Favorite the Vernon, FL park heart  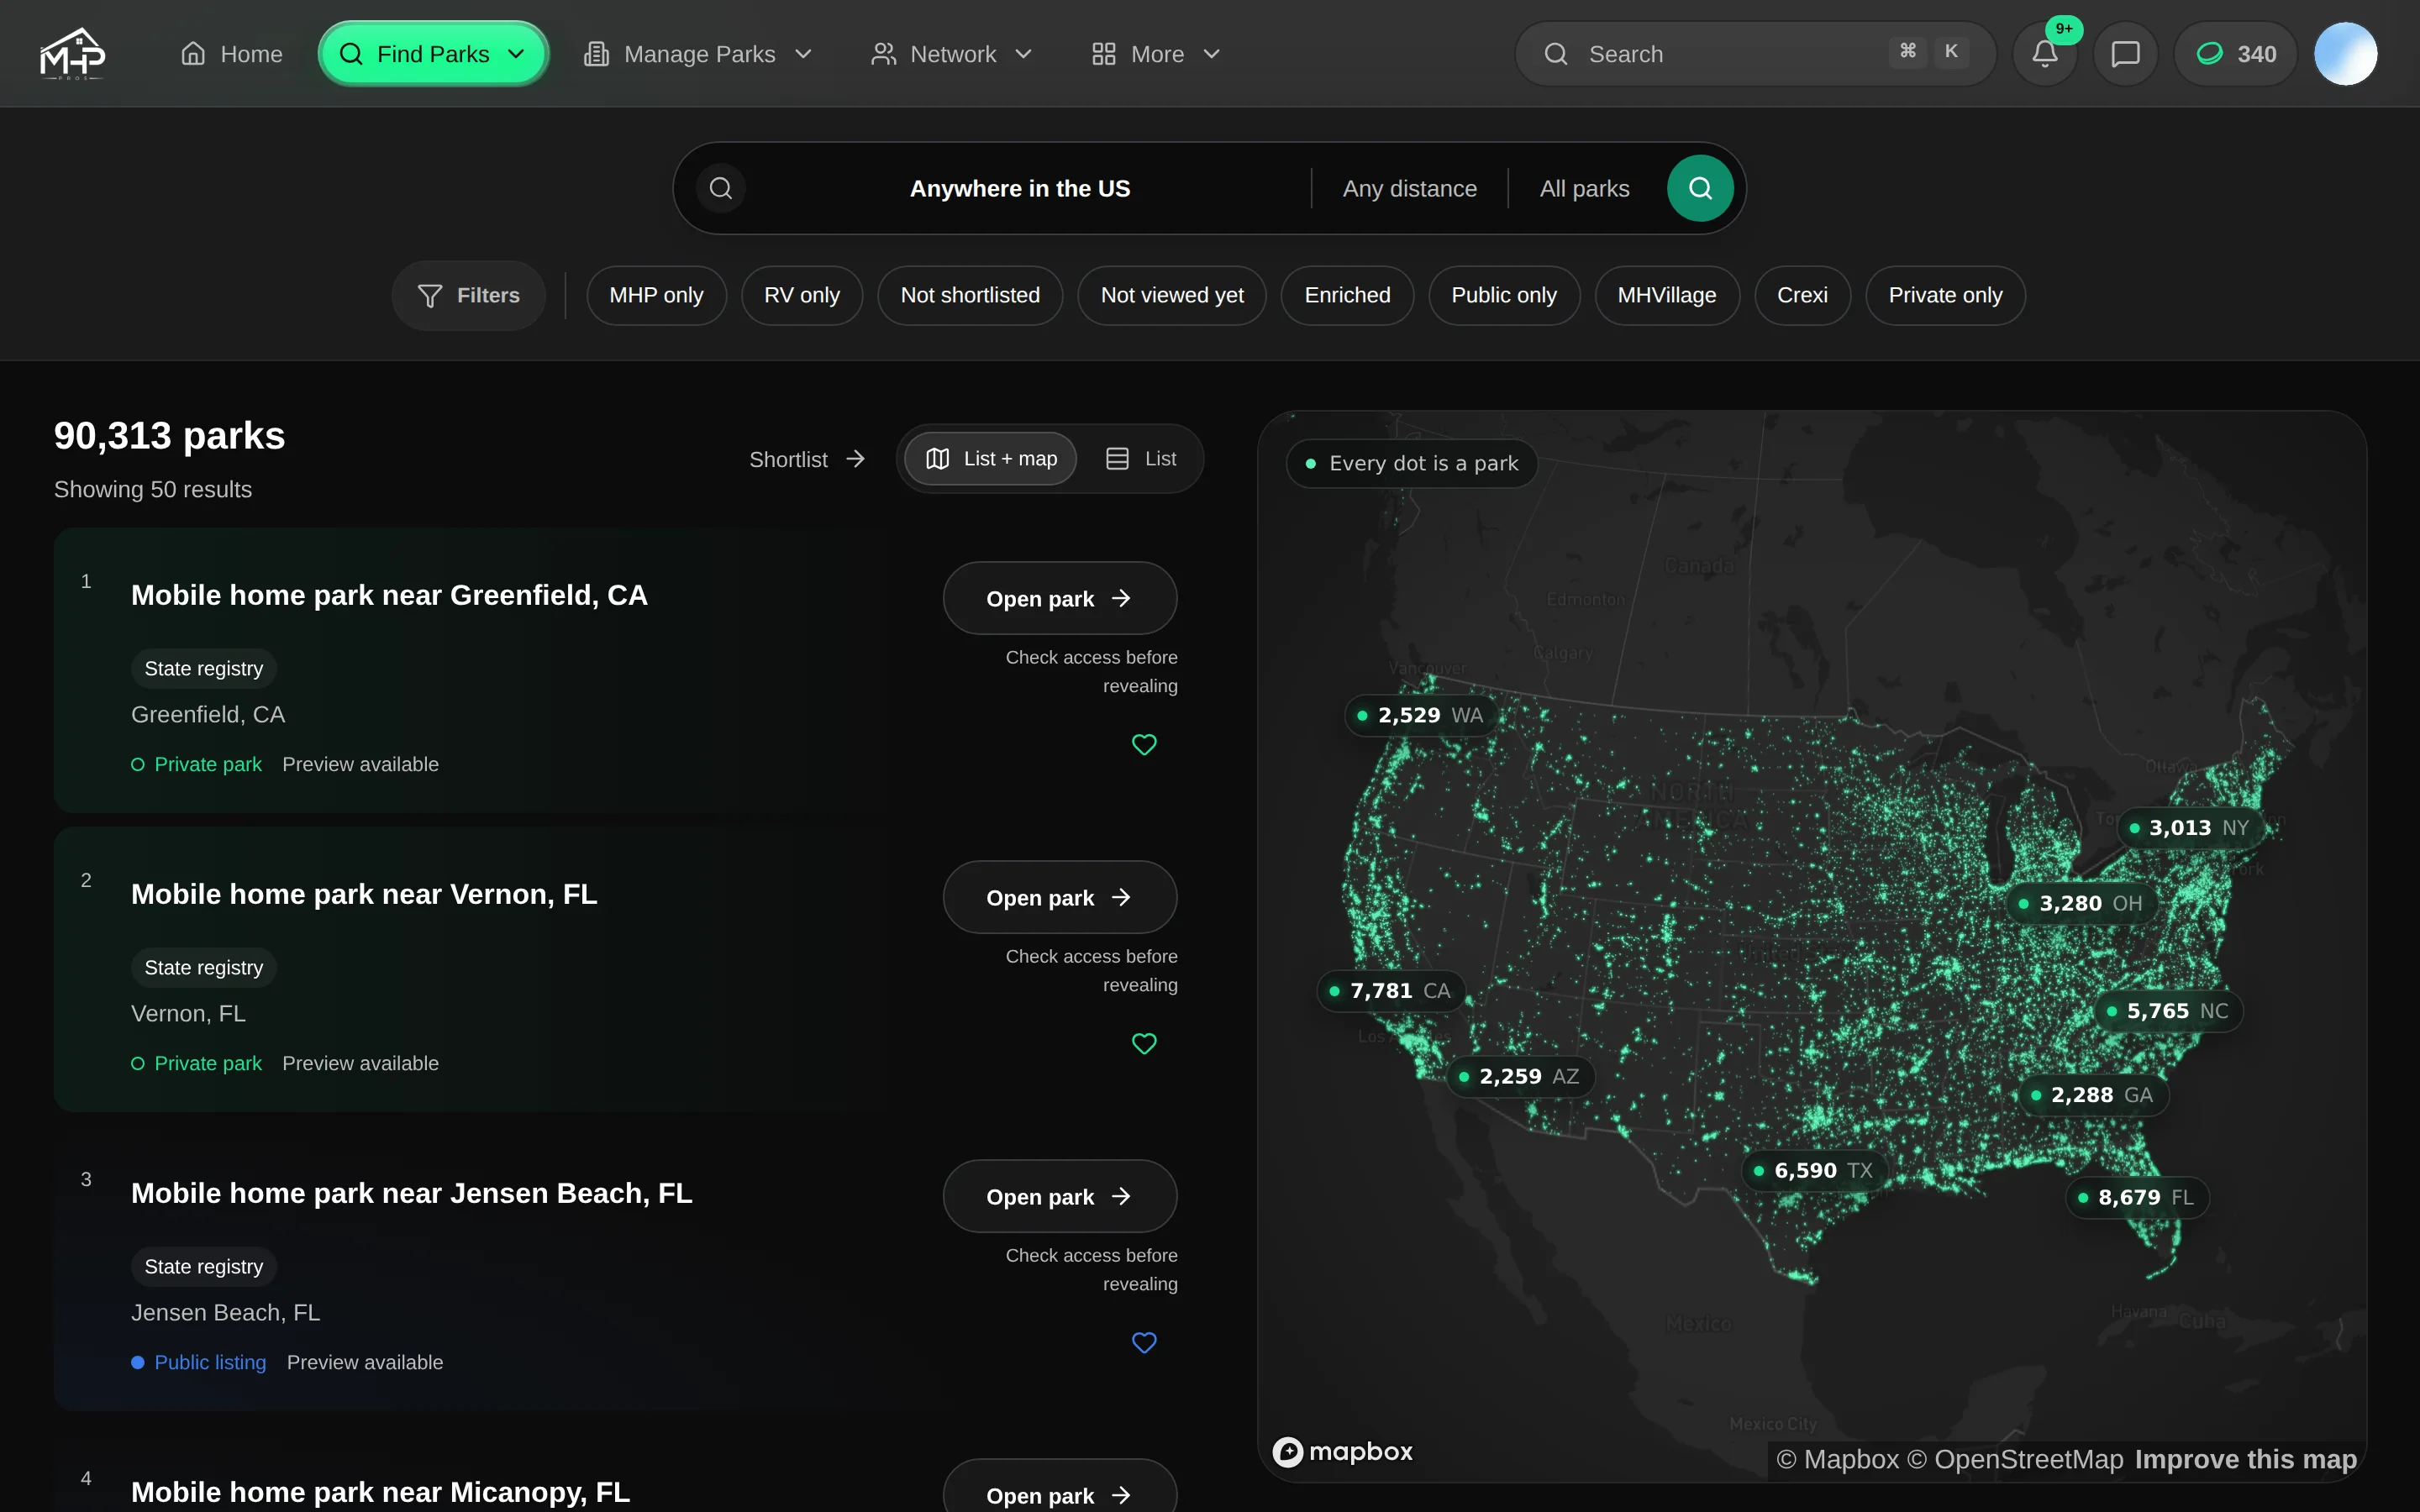(x=1144, y=1043)
